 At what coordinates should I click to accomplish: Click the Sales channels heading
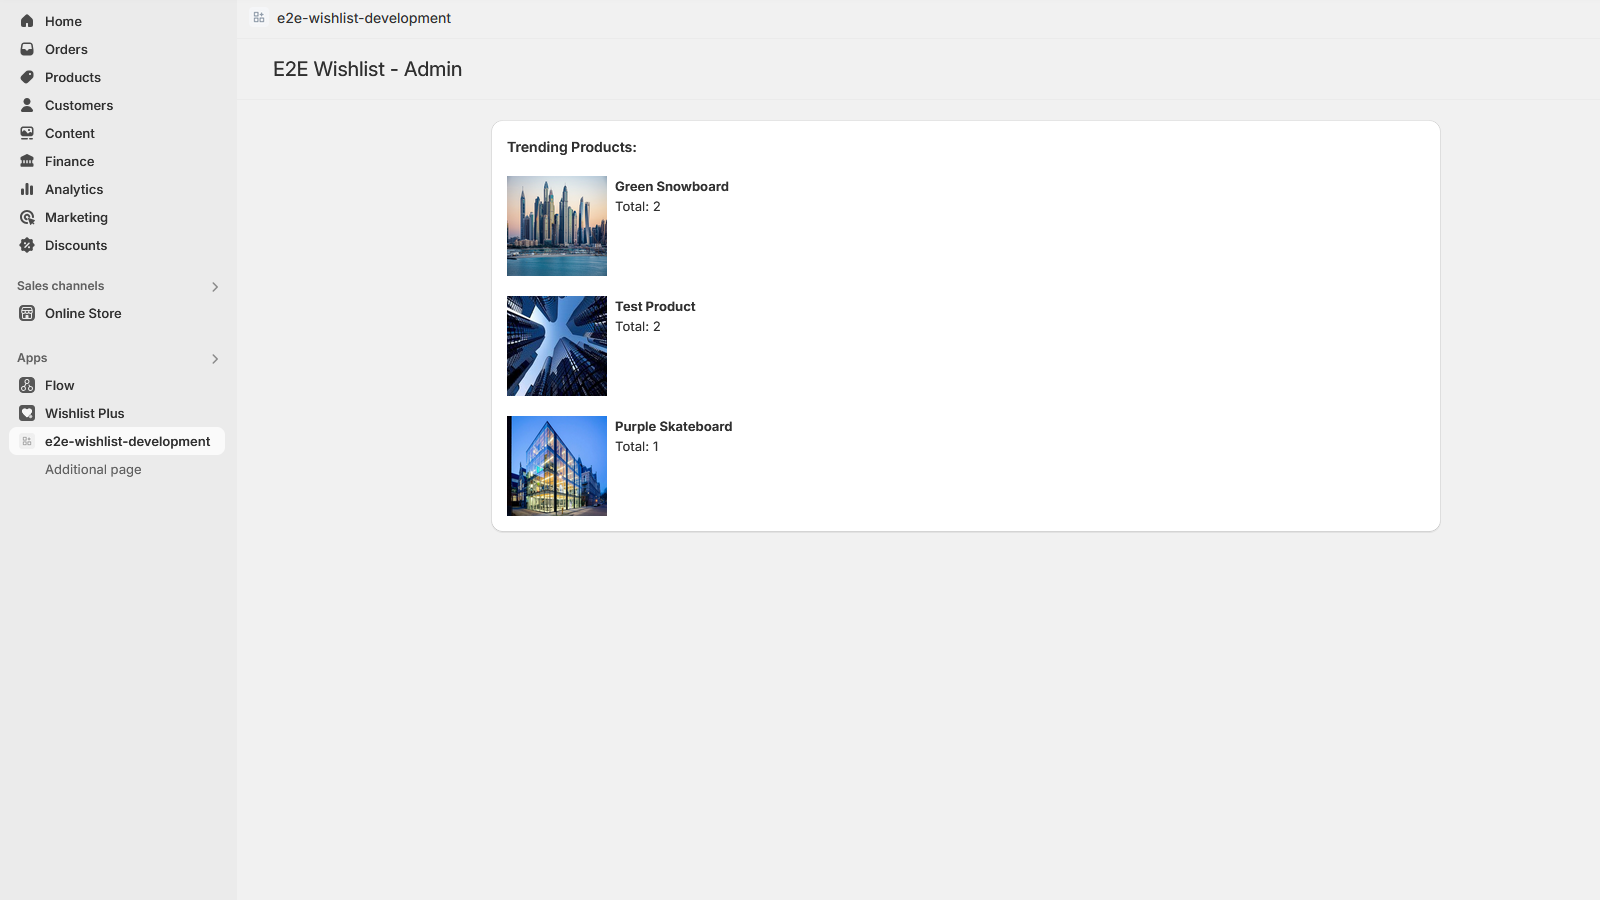60,286
